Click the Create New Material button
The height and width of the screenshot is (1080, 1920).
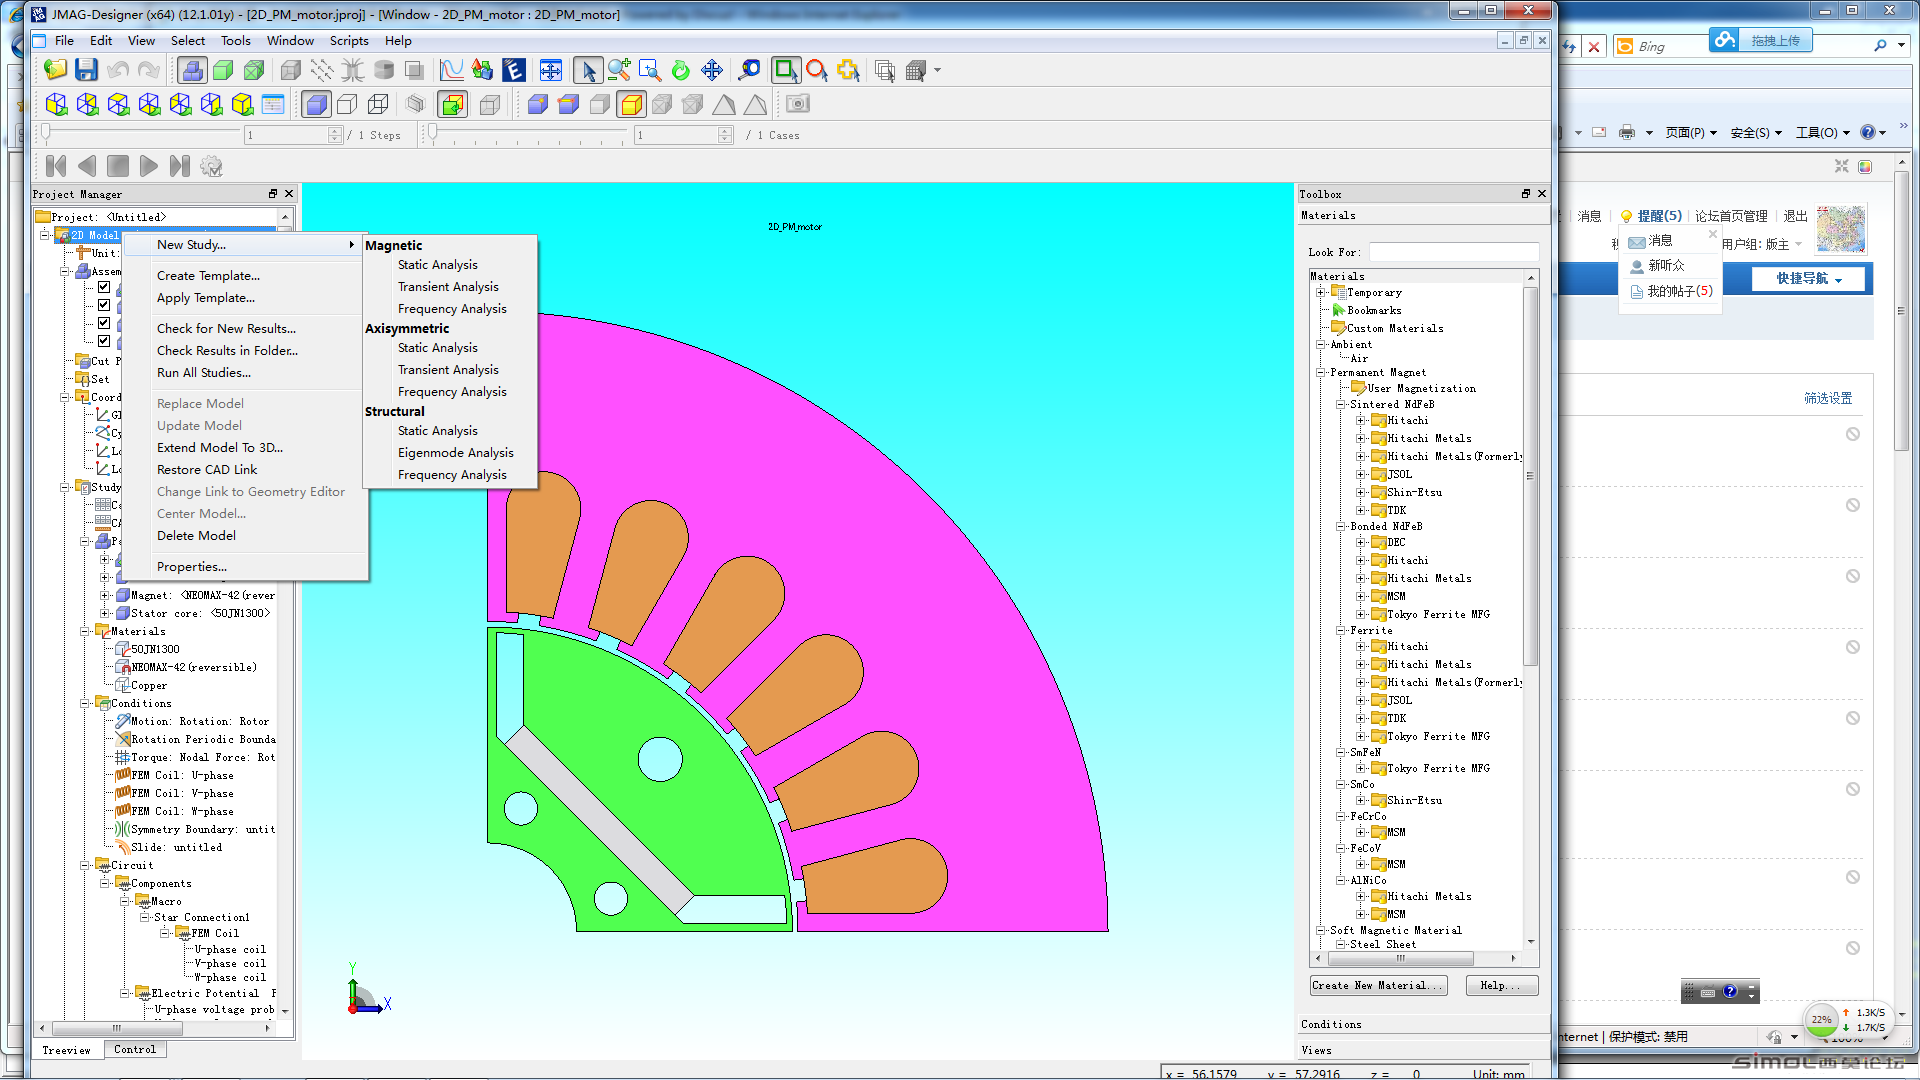point(1378,985)
